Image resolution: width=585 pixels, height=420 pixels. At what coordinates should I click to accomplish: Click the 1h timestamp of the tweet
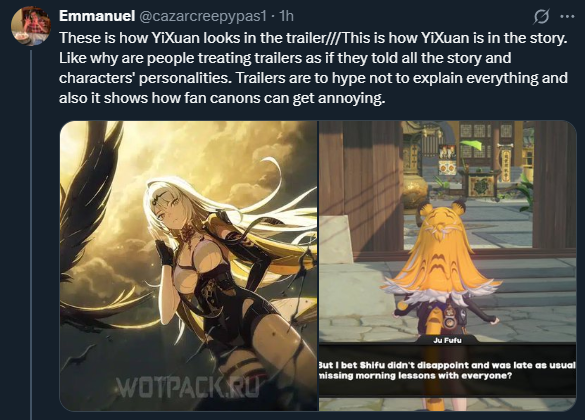[x=287, y=16]
